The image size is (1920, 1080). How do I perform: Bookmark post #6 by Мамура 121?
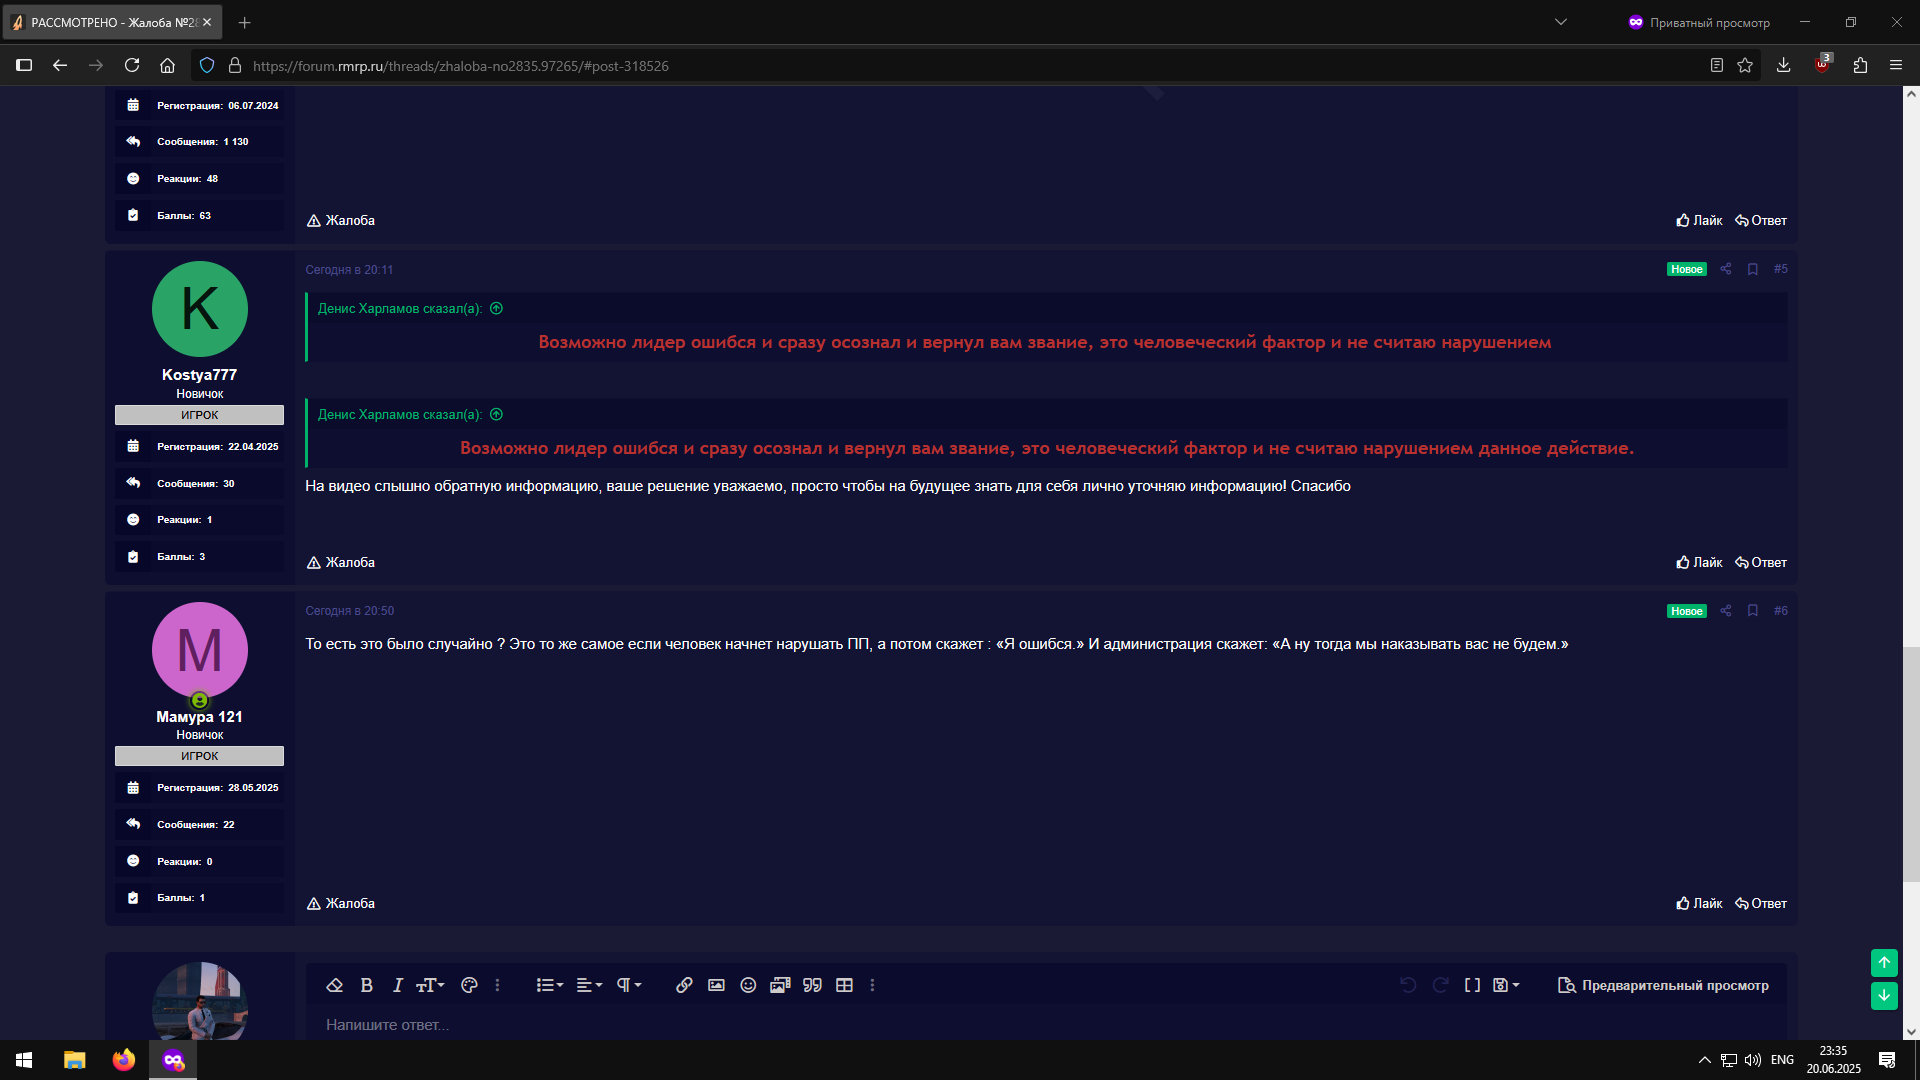point(1753,611)
